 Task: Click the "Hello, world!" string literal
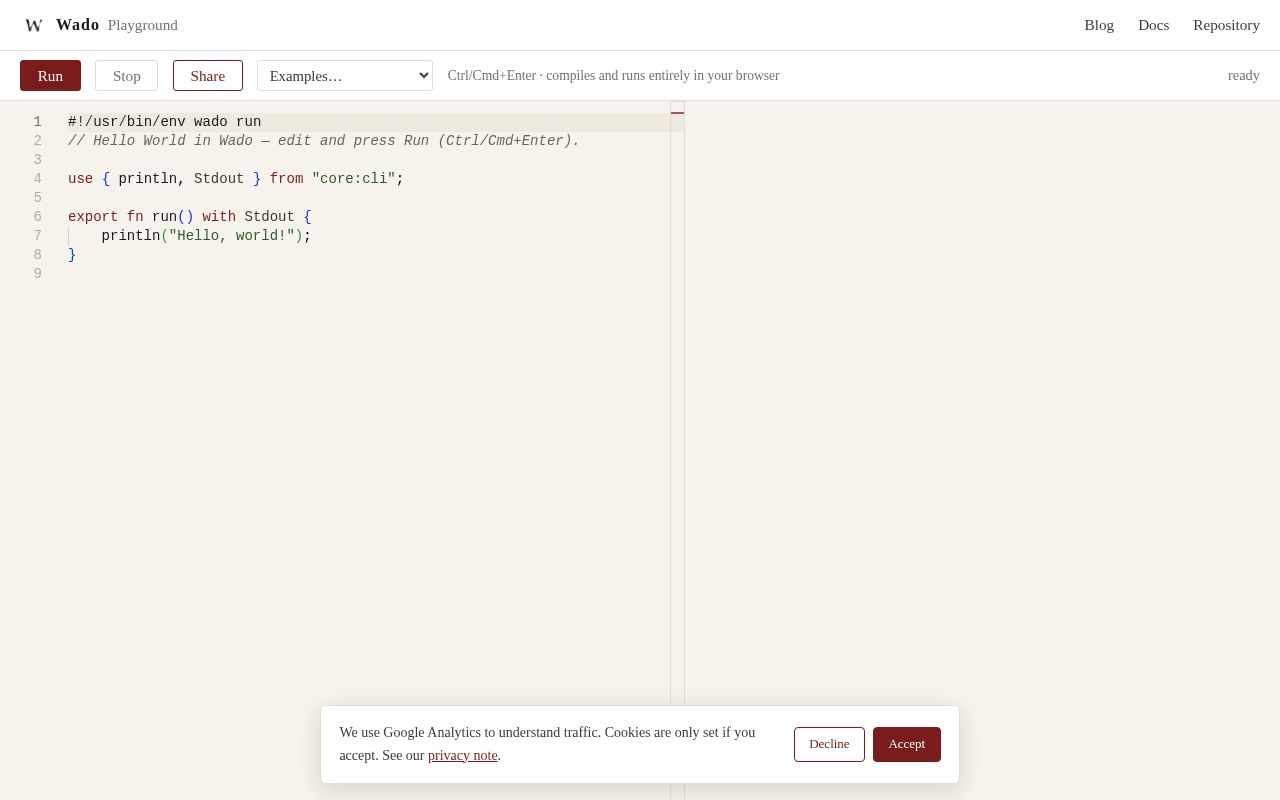(x=232, y=236)
